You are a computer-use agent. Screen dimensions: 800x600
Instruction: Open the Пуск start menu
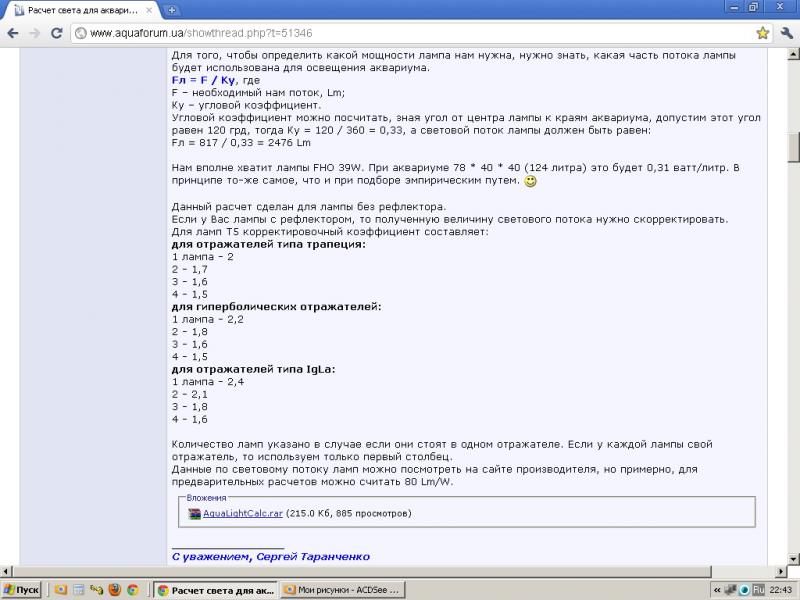(21, 590)
